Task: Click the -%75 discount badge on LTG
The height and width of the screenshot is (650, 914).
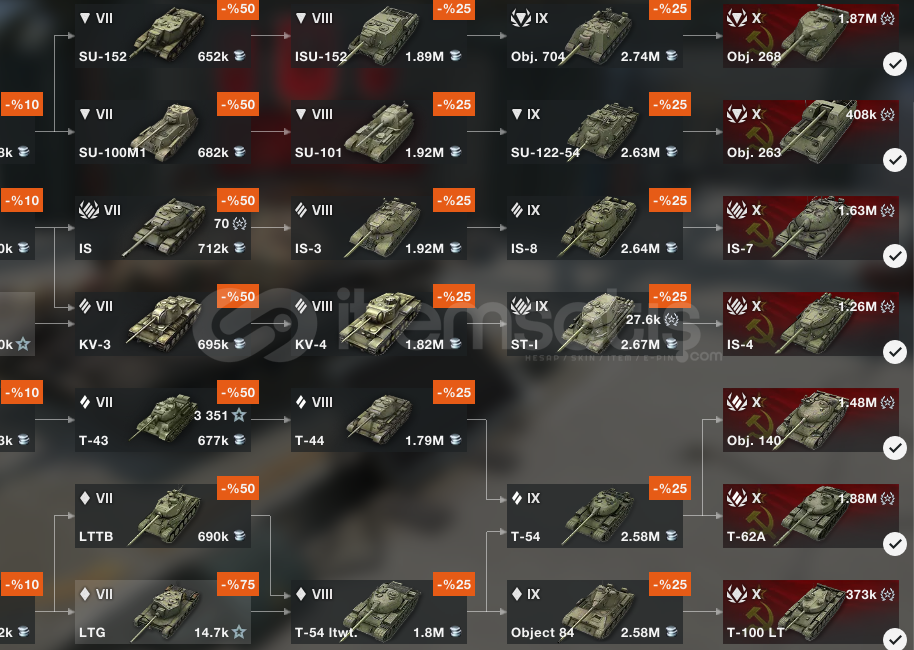Action: tap(238, 585)
